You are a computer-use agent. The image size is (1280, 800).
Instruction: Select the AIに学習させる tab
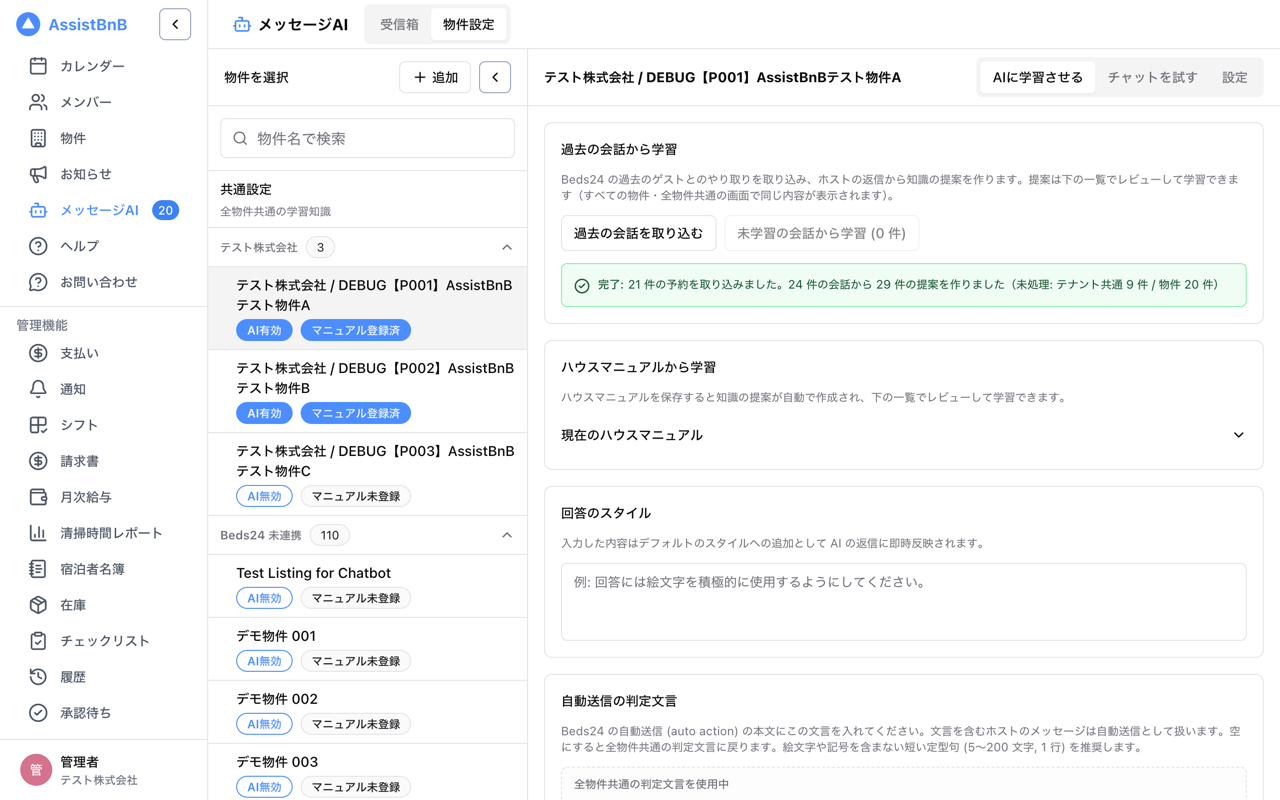click(x=1037, y=77)
